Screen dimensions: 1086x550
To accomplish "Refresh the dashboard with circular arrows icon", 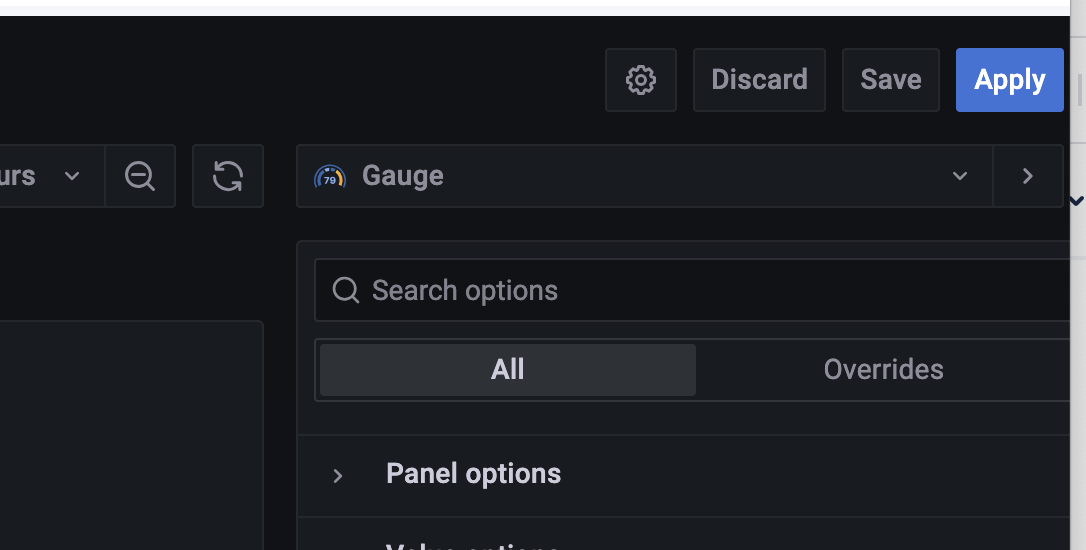I will point(228,176).
